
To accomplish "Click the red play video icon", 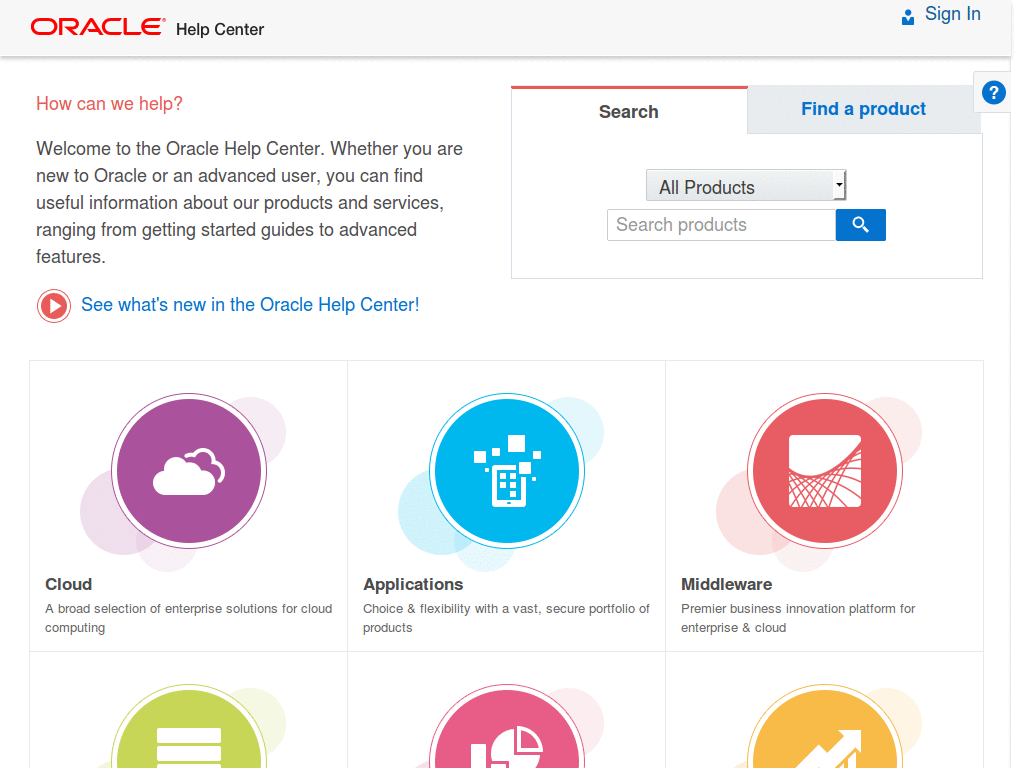I will tap(54, 306).
